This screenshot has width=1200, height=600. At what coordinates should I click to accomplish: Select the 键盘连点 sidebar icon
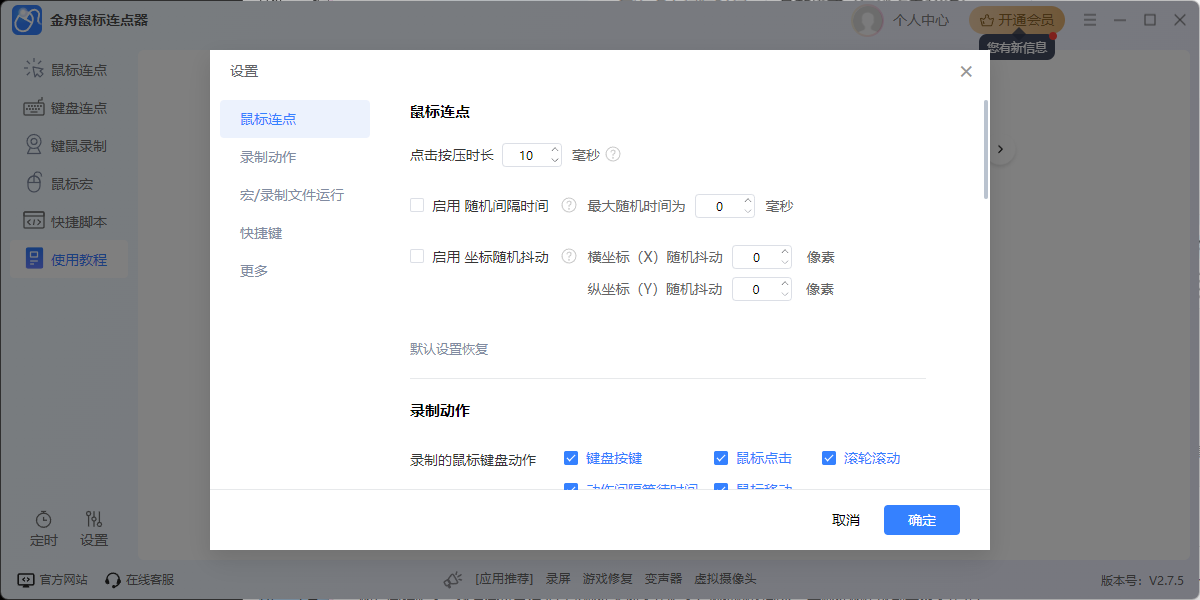tap(66, 107)
